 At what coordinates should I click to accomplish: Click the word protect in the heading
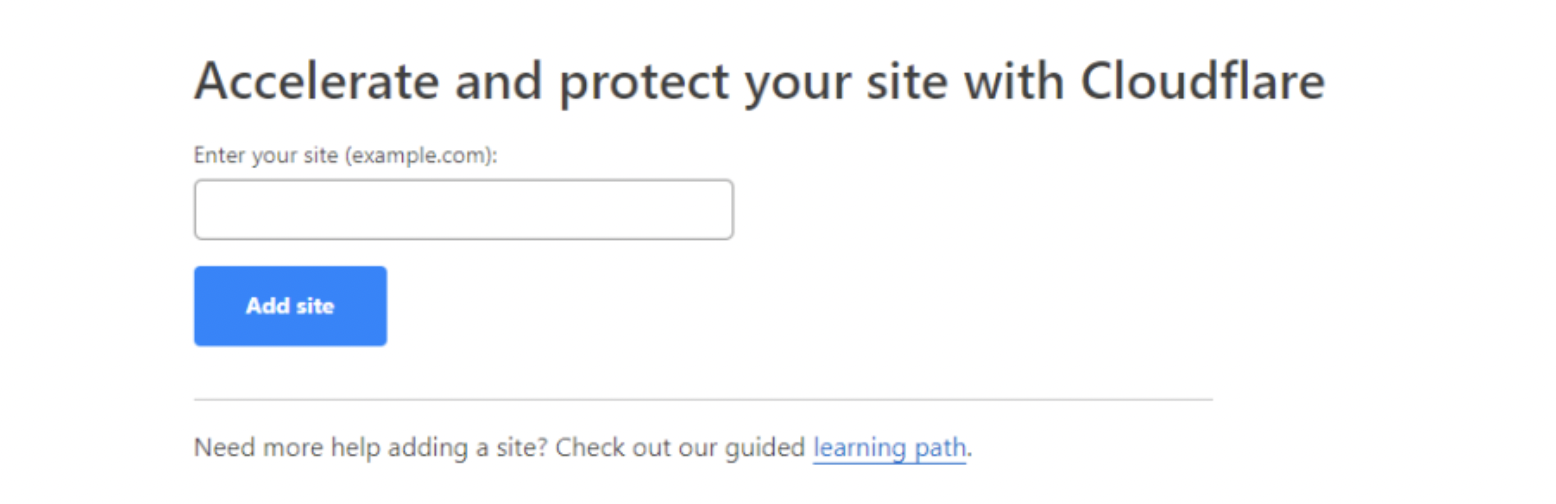(645, 84)
